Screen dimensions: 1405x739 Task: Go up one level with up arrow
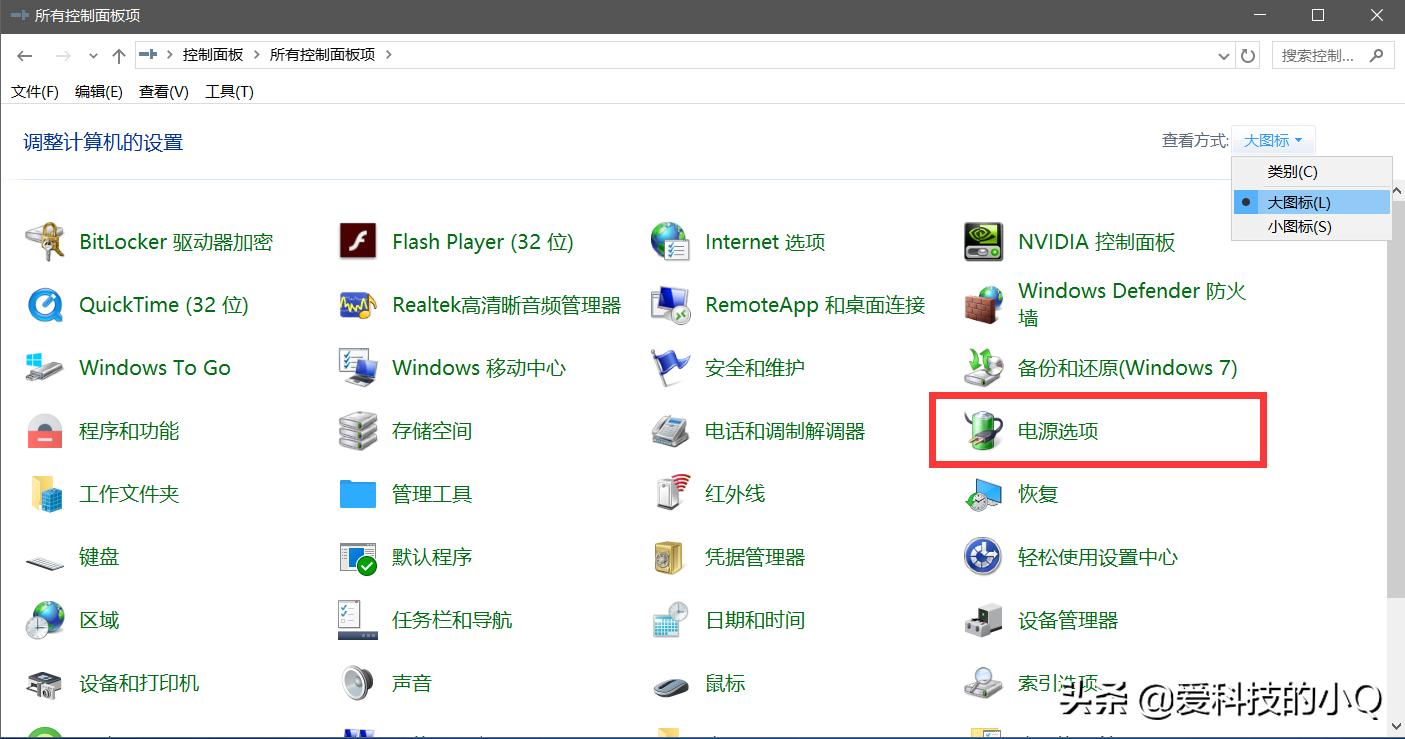click(x=119, y=56)
